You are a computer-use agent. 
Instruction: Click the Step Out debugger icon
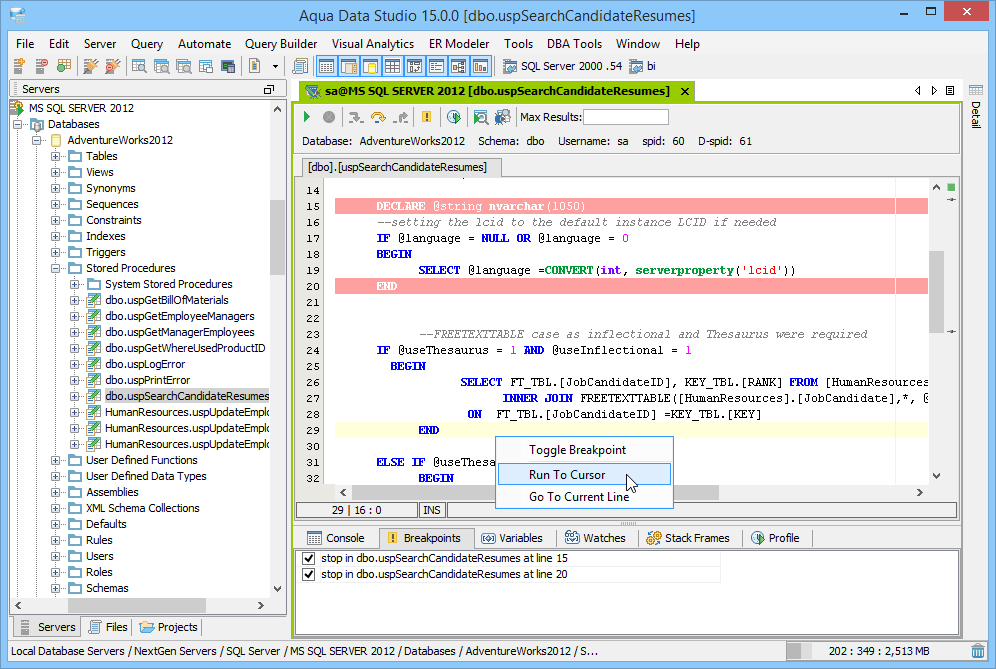(401, 117)
